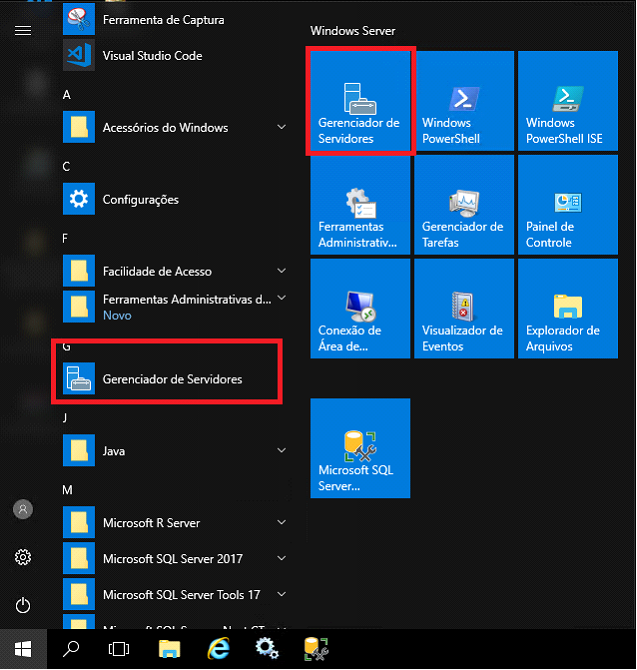
Task: Click the Windows Server group title
Action: point(352,31)
